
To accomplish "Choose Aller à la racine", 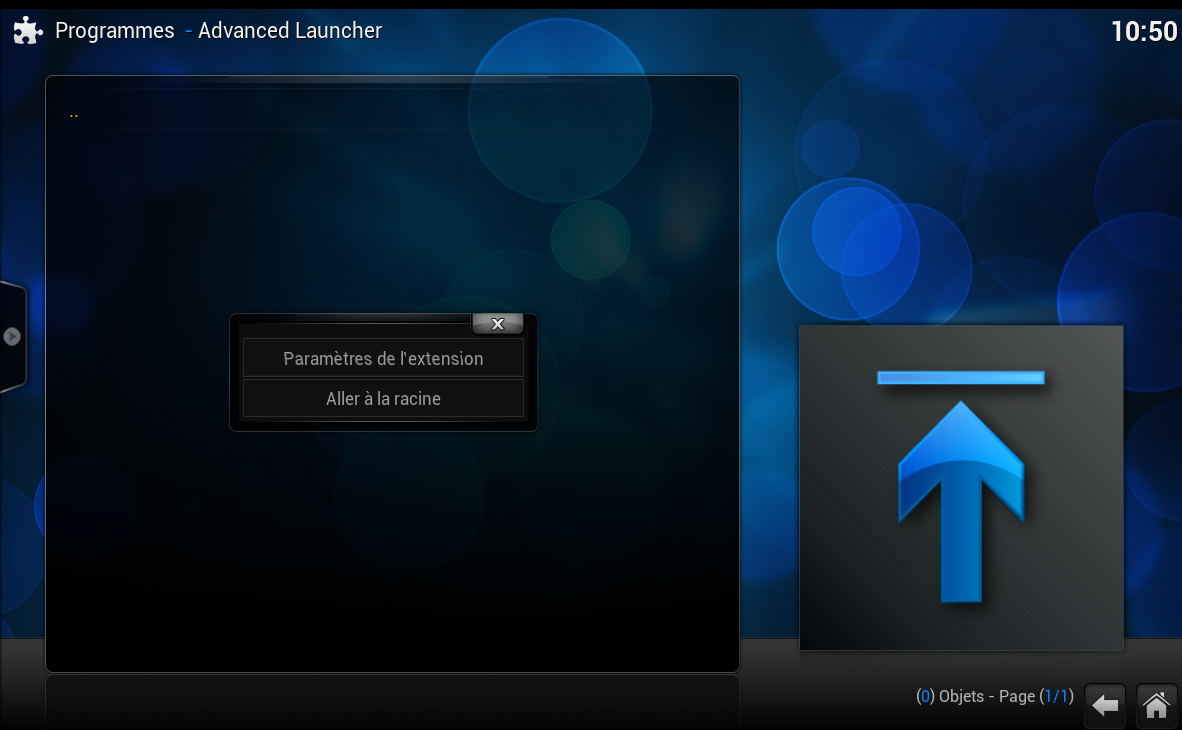I will [383, 398].
